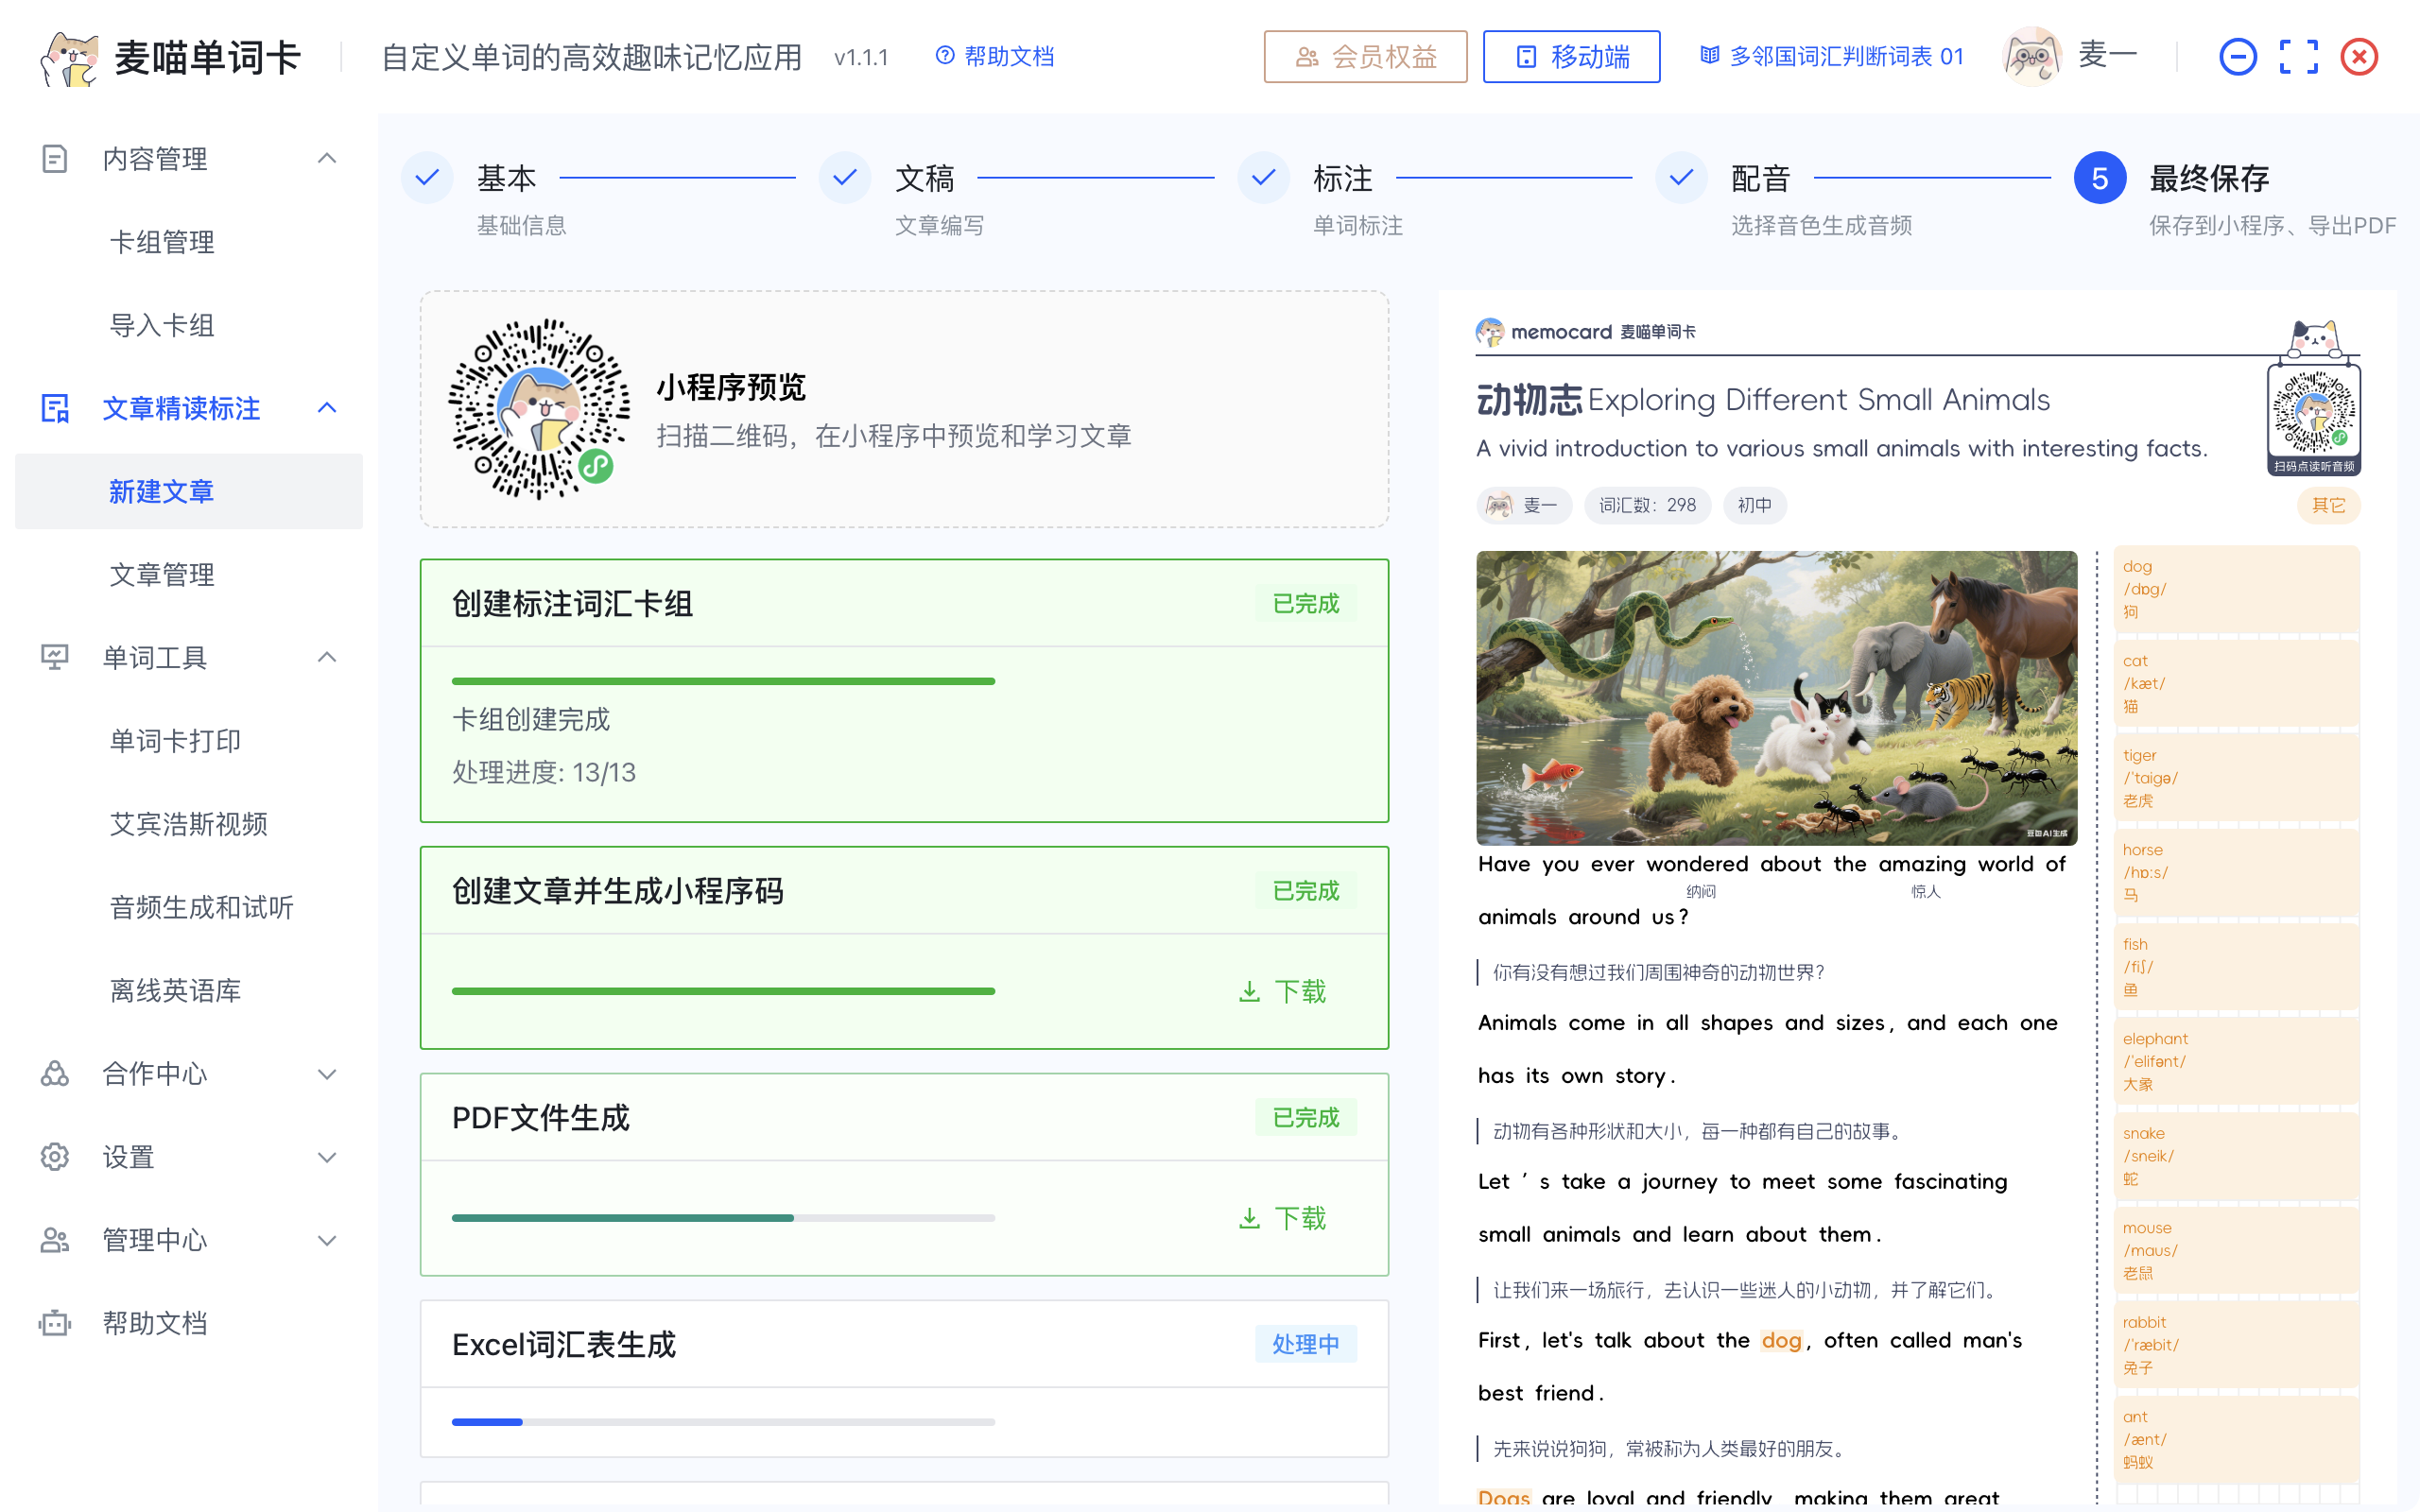2420x1512 pixels.
Task: Collapse the 单词工具 menu chevron
Action: (327, 657)
